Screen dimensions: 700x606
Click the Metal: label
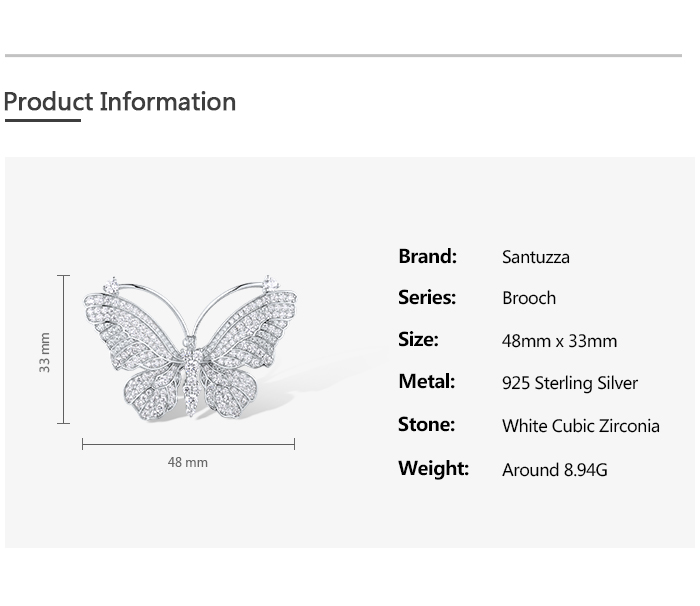tap(426, 381)
